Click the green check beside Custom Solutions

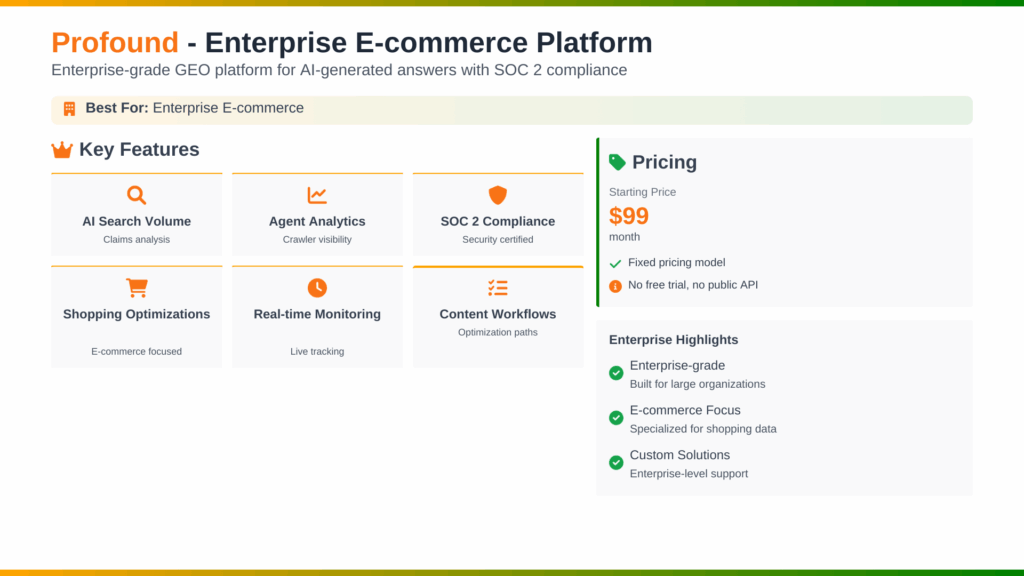(x=616, y=462)
